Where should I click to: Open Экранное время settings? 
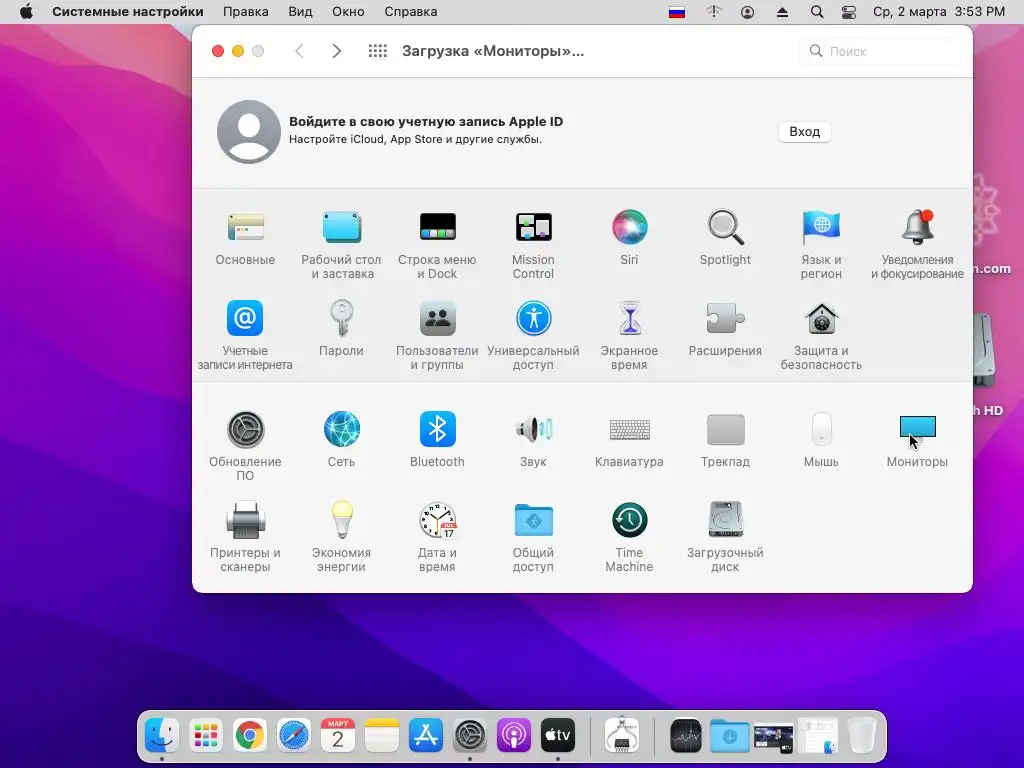(629, 336)
